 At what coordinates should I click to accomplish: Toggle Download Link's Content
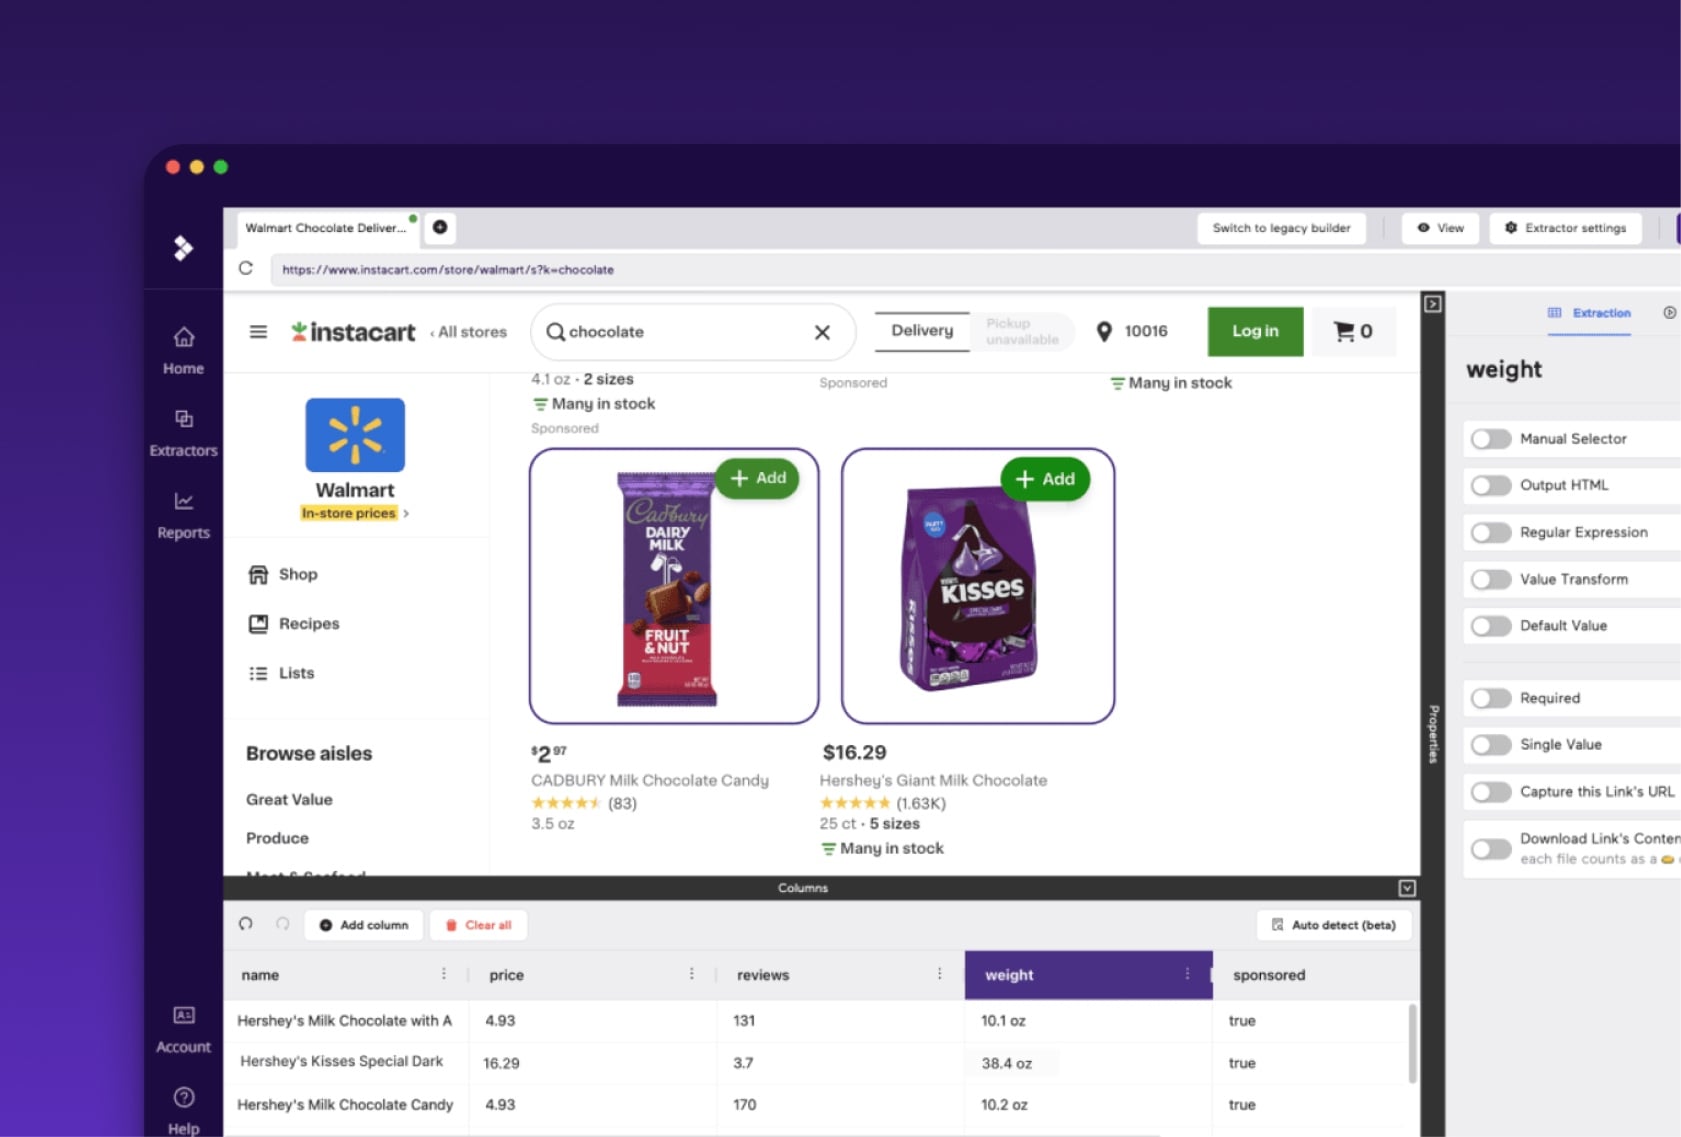tap(1491, 849)
